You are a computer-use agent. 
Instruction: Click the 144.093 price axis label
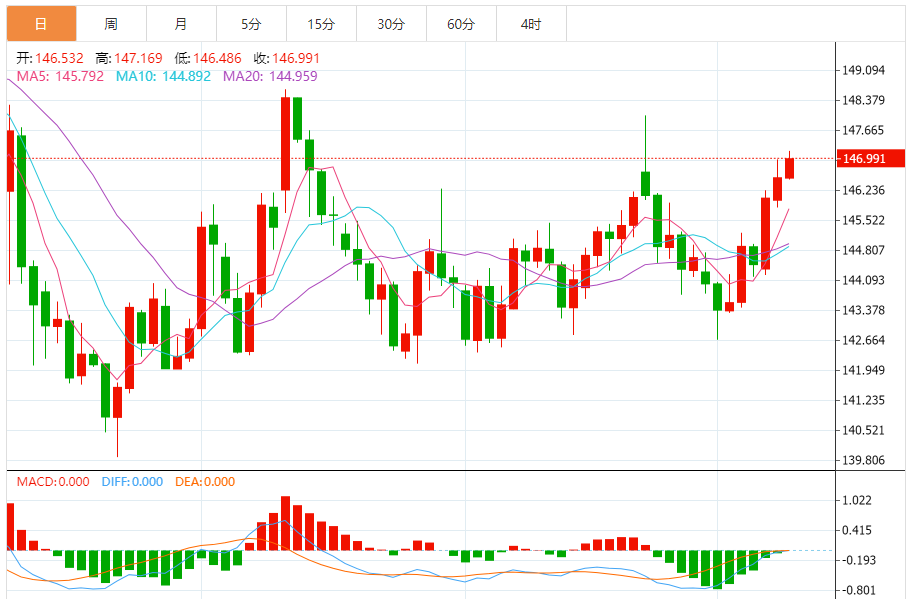pyautogui.click(x=863, y=280)
